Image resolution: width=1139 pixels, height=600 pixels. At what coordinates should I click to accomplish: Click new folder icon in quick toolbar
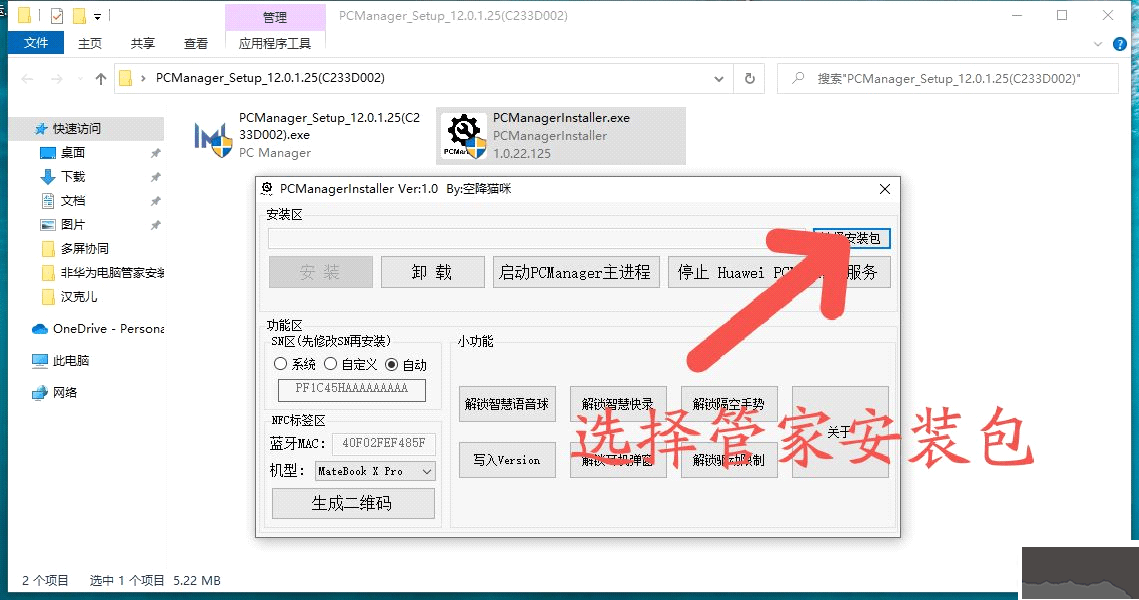click(78, 15)
